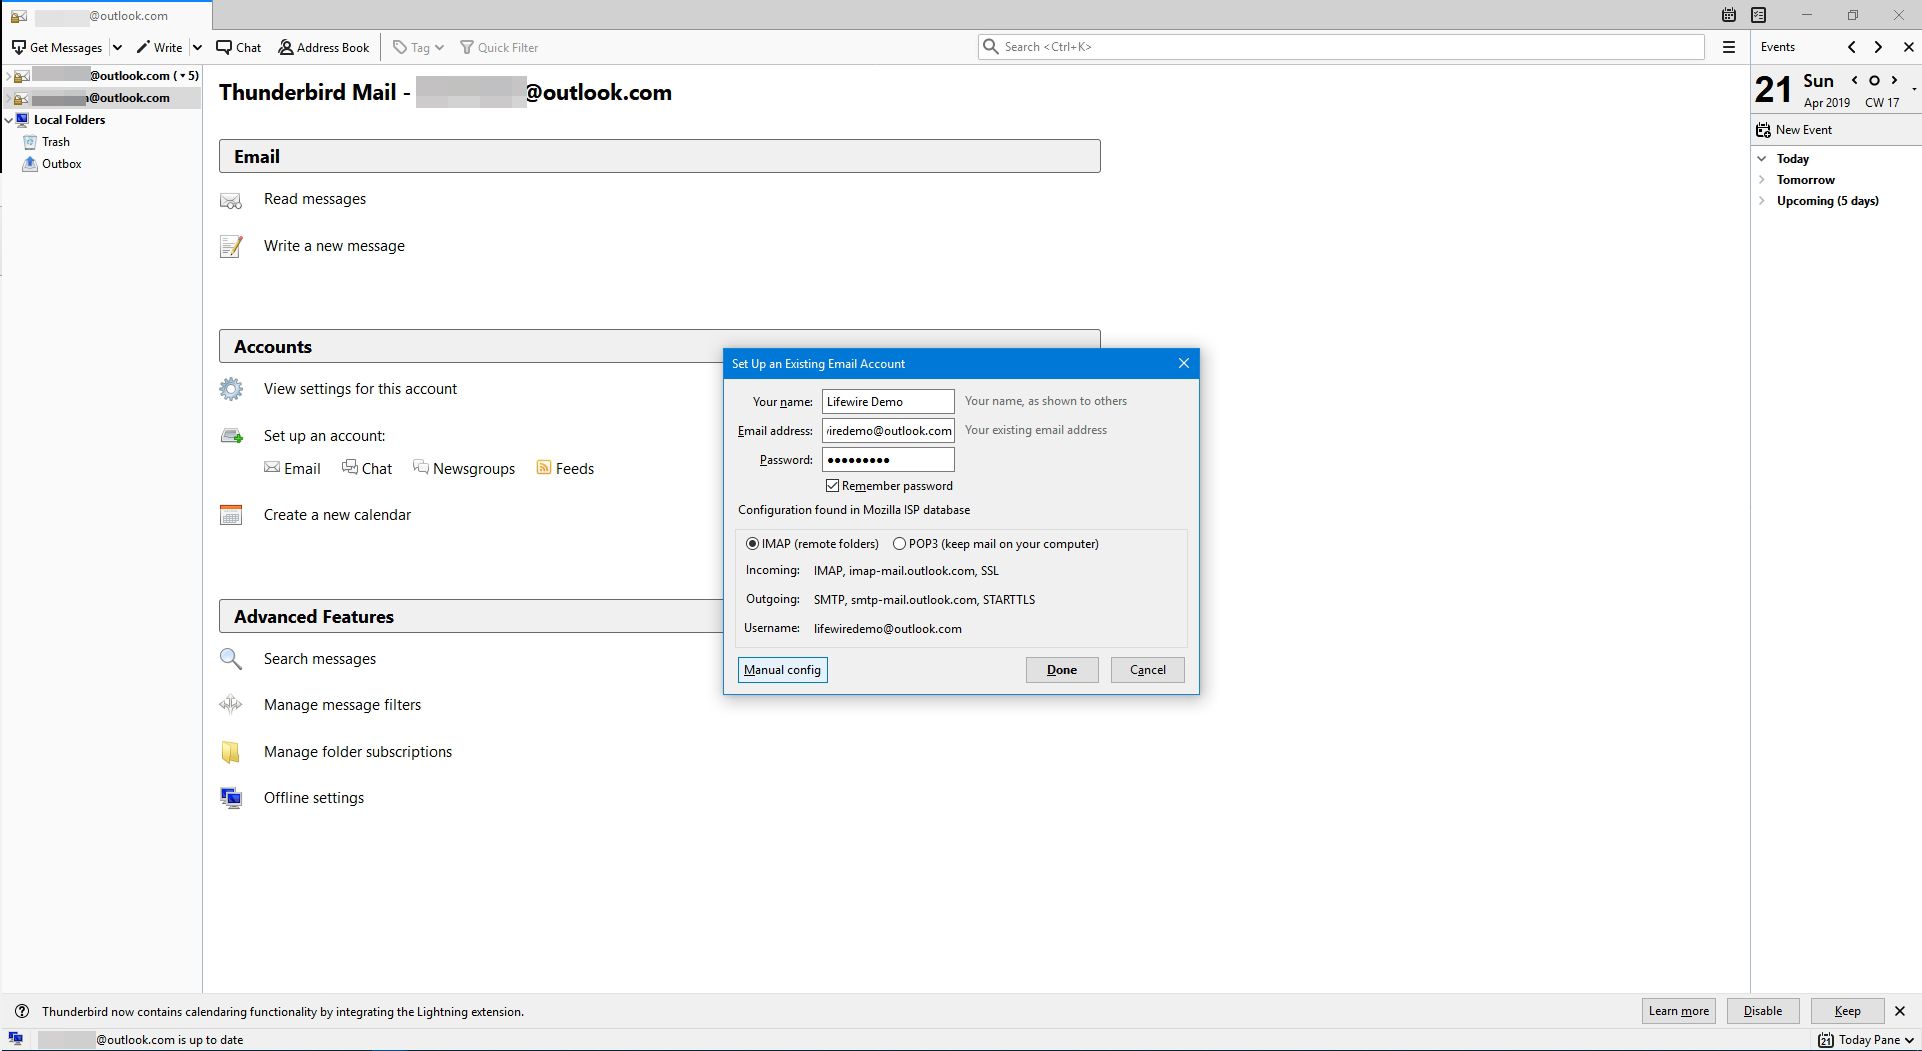Screen dimensions: 1922x1051
Task: Click the Write toolbar button
Action: pyautogui.click(x=160, y=47)
